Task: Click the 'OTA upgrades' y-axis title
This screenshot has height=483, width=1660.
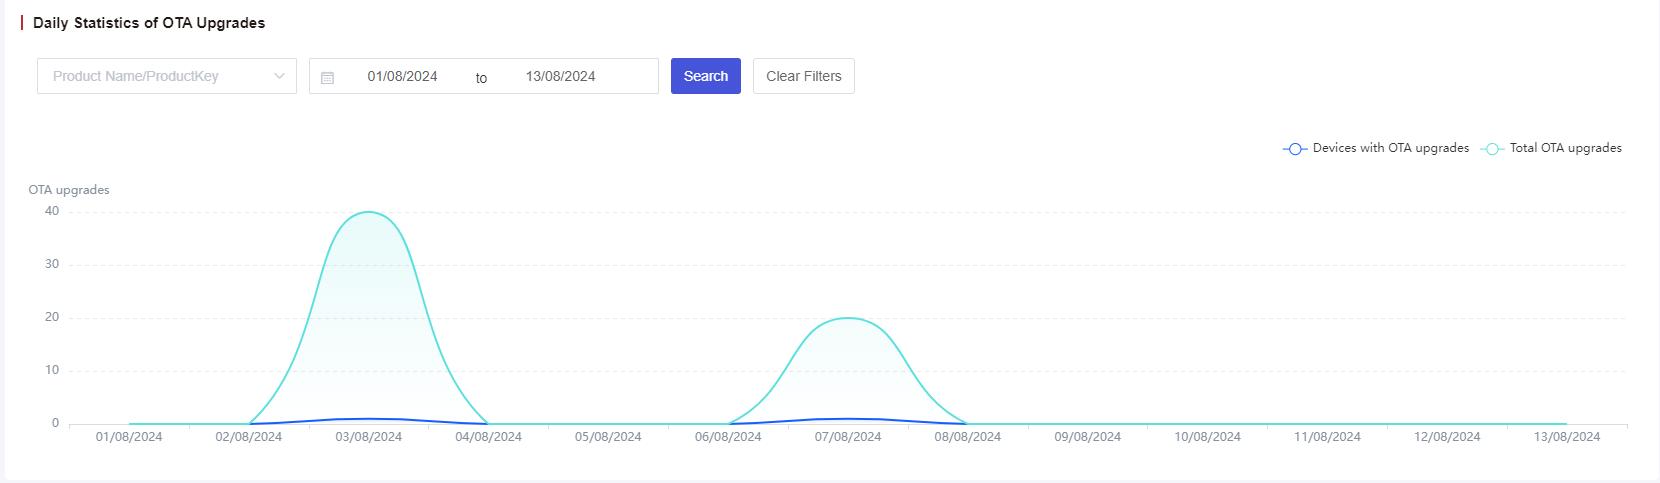Action: [69, 190]
